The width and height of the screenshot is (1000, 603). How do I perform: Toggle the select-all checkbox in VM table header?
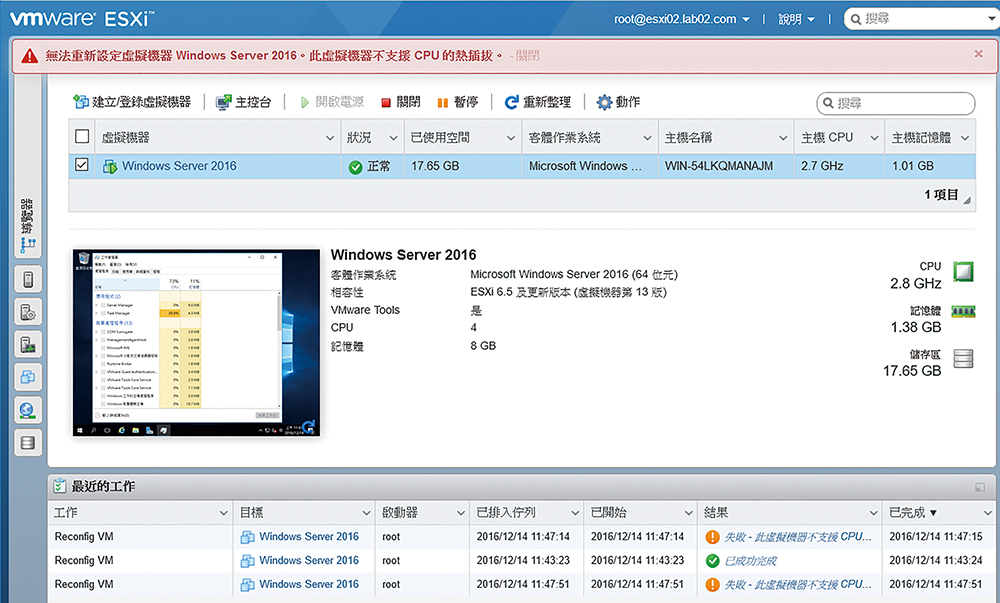coord(82,136)
